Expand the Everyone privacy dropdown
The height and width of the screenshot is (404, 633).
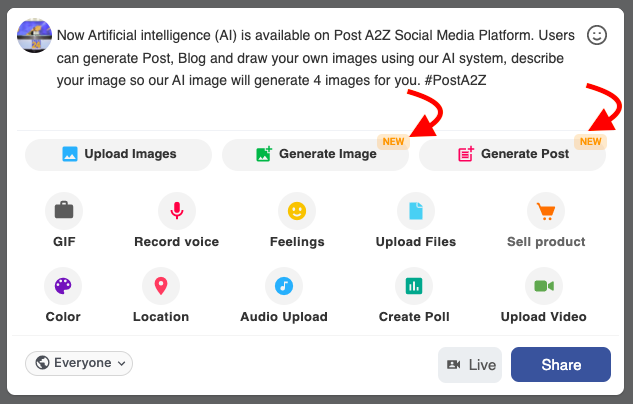coord(79,363)
